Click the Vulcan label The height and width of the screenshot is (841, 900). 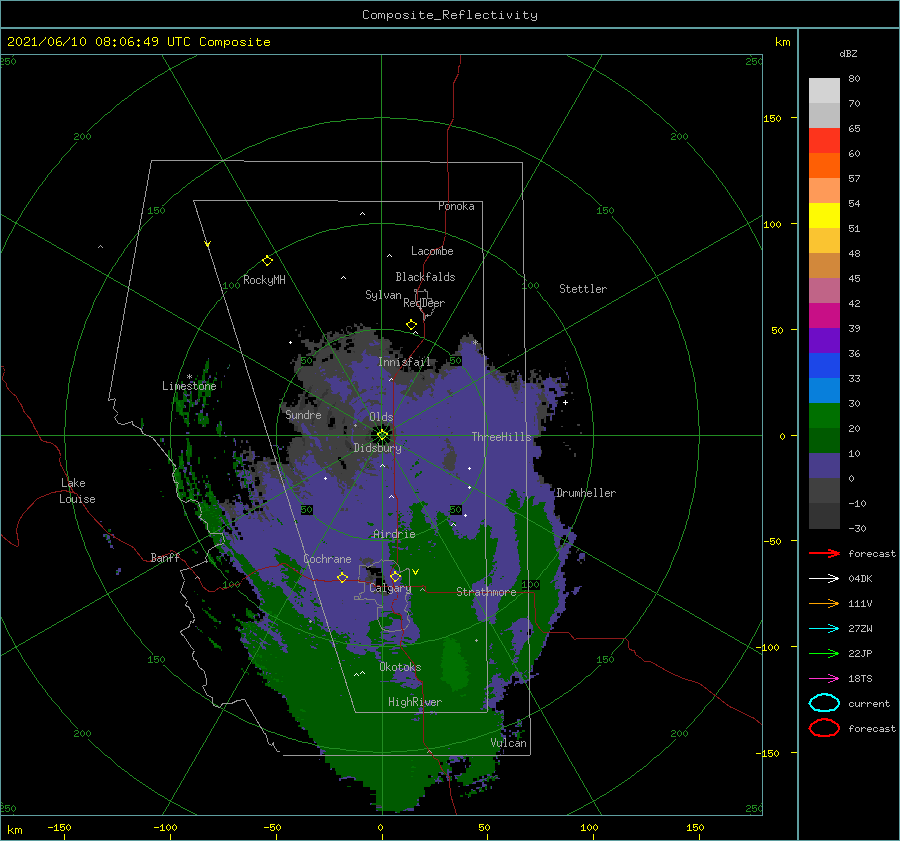(x=509, y=743)
